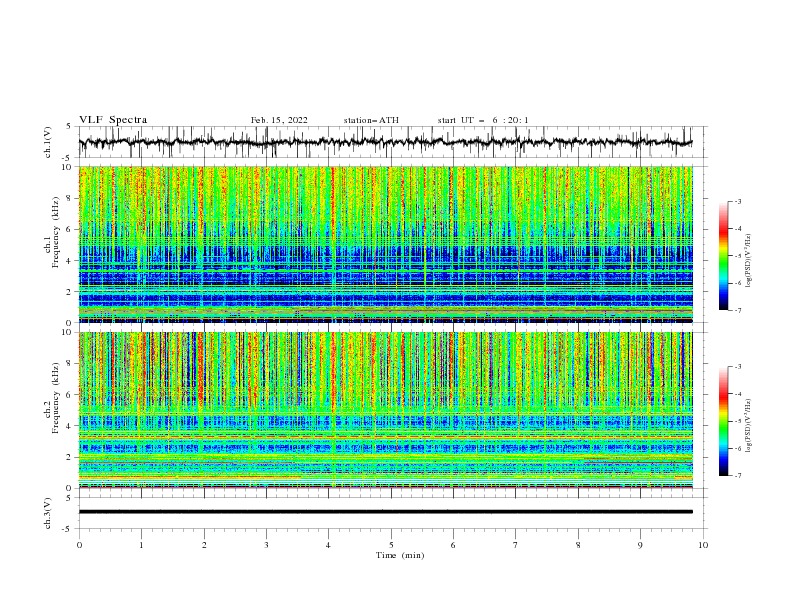Image resolution: width=792 pixels, height=612 pixels.
Task: Click time axis tick label "1"
Action: pyautogui.click(x=141, y=545)
